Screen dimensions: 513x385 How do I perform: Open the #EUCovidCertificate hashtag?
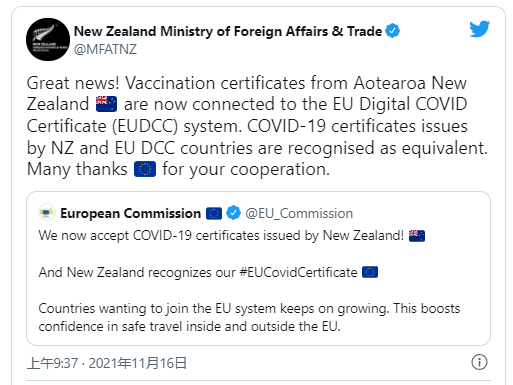point(298,272)
